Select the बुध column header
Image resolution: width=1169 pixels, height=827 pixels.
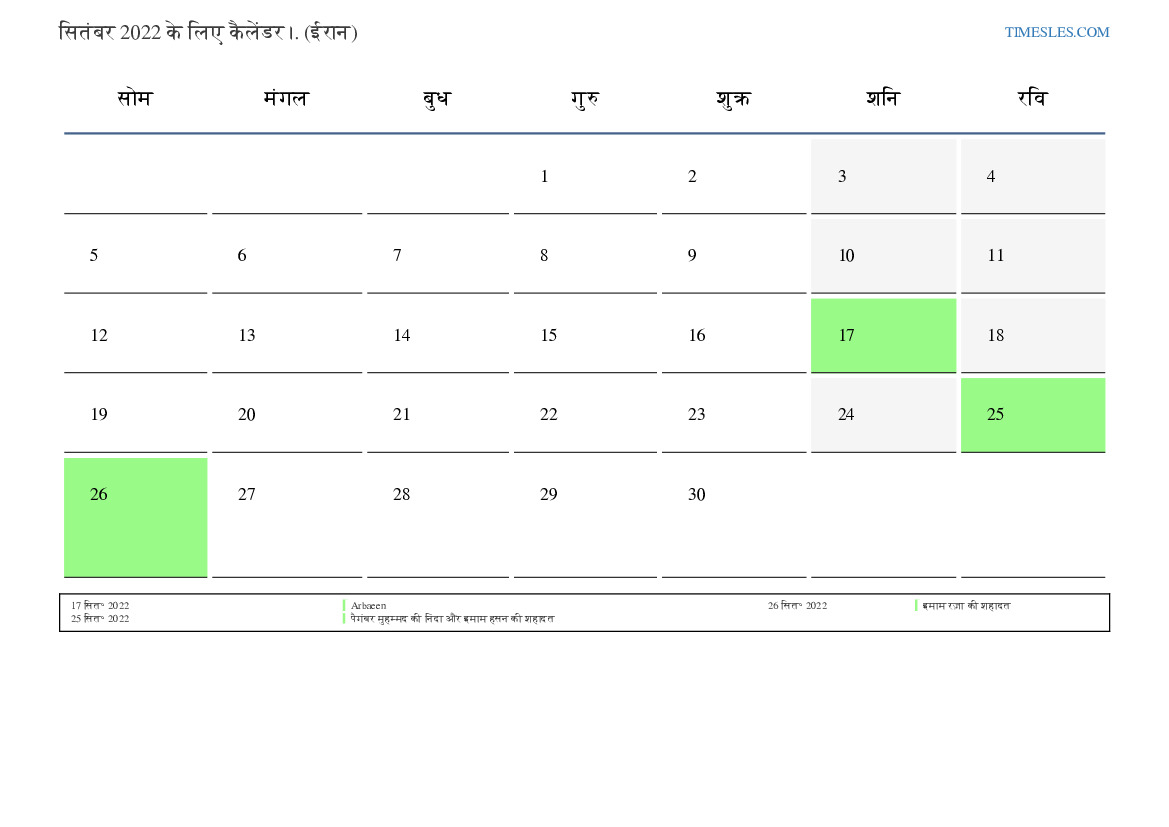pos(437,99)
